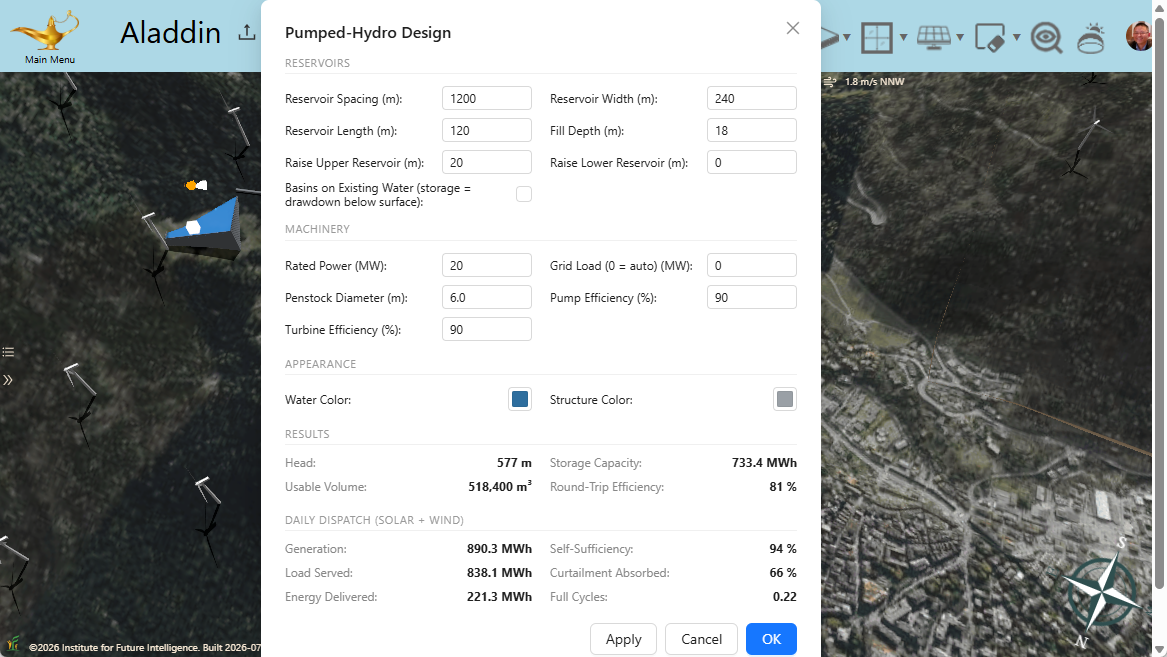Click the 'Aladdin' title text
The height and width of the screenshot is (657, 1167).
(x=170, y=33)
